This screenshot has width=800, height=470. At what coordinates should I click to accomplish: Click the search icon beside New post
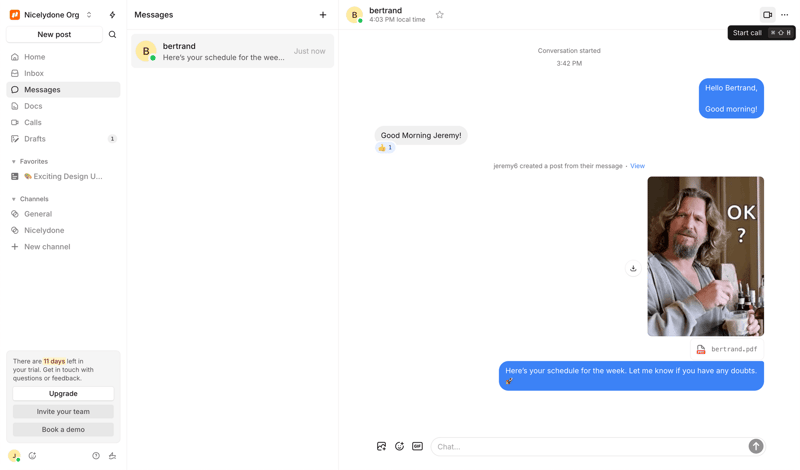click(x=112, y=35)
